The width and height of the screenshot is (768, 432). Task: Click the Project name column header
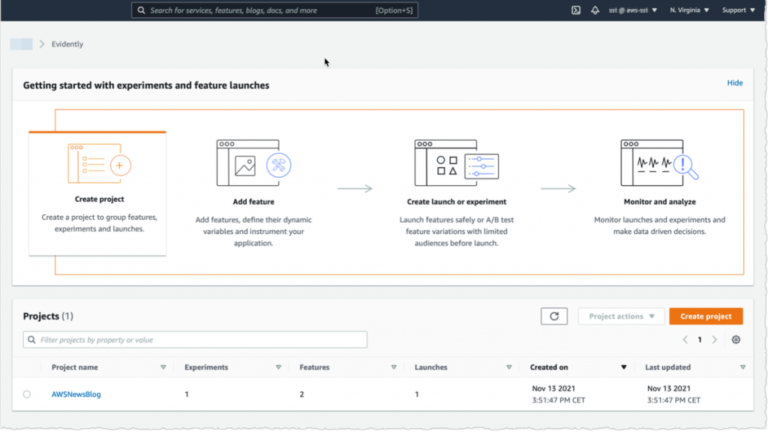[75, 367]
